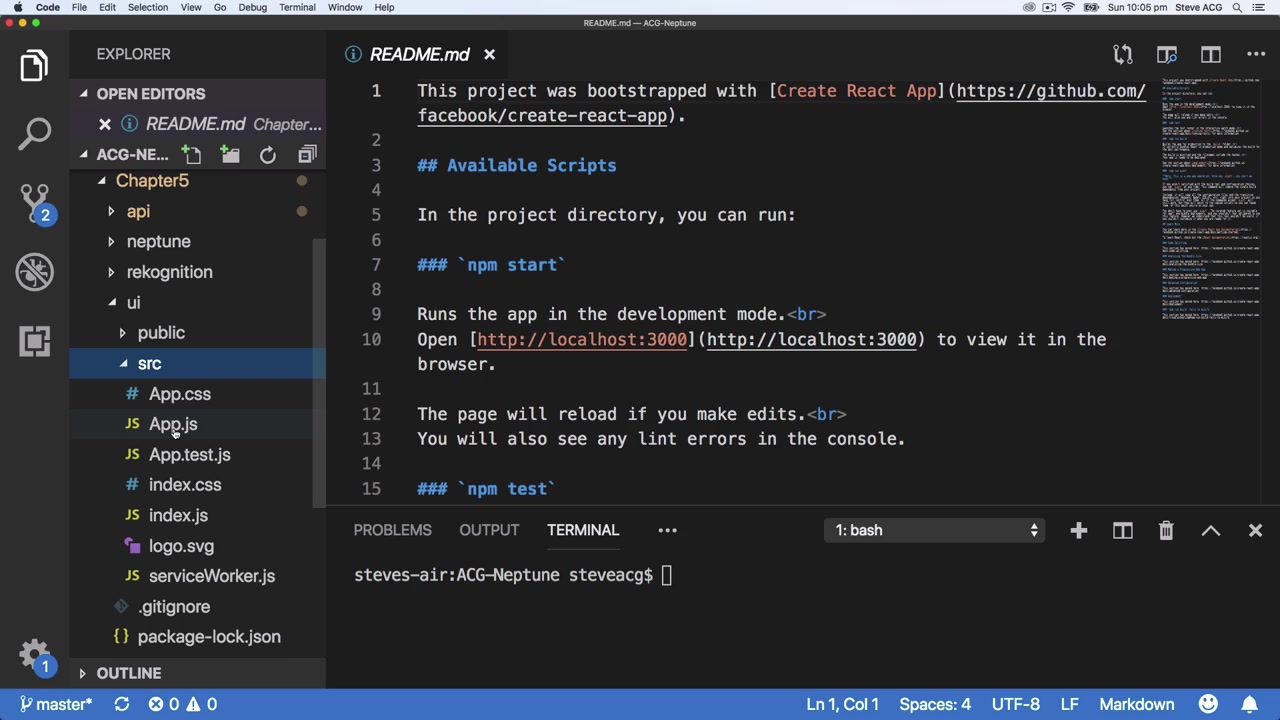Split the editor to the side
The height and width of the screenshot is (720, 1280).
click(1211, 55)
